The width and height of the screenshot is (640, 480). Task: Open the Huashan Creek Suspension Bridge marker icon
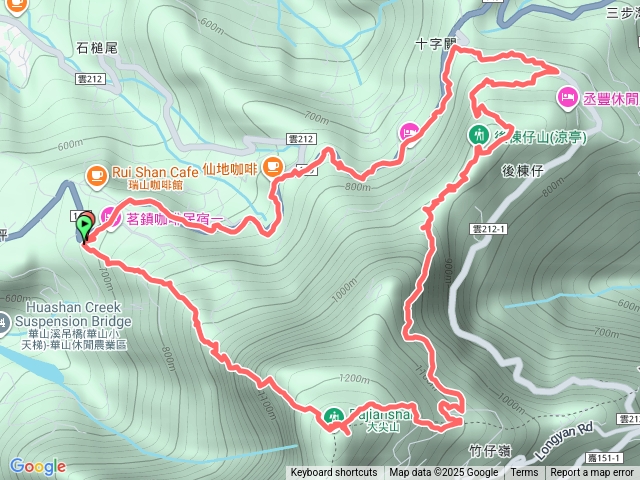[x=2, y=324]
